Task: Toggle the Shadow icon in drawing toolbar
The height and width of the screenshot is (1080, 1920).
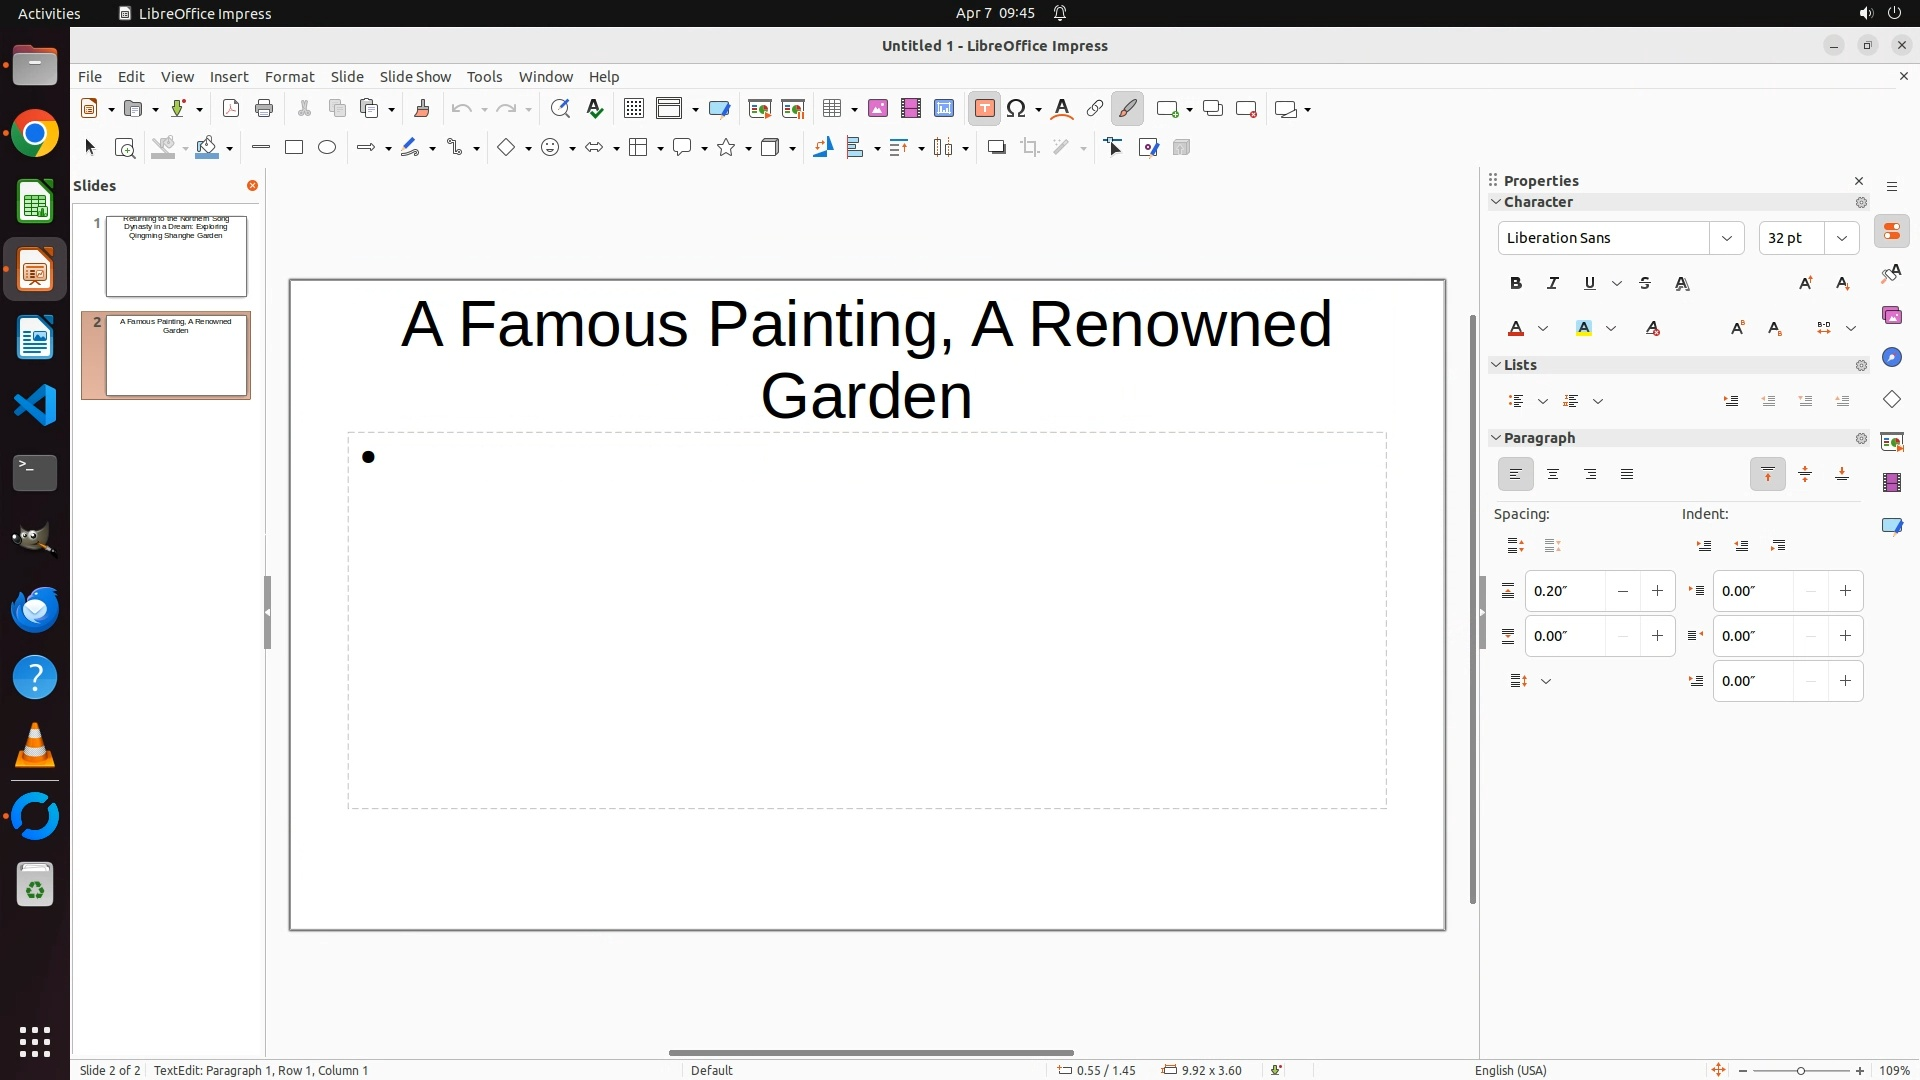Action: (996, 148)
